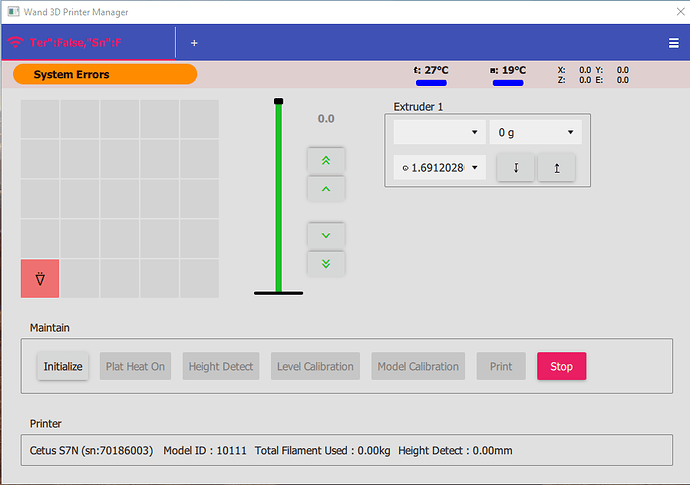Click the top-right platform grid cell
690x485 pixels.
(199, 119)
